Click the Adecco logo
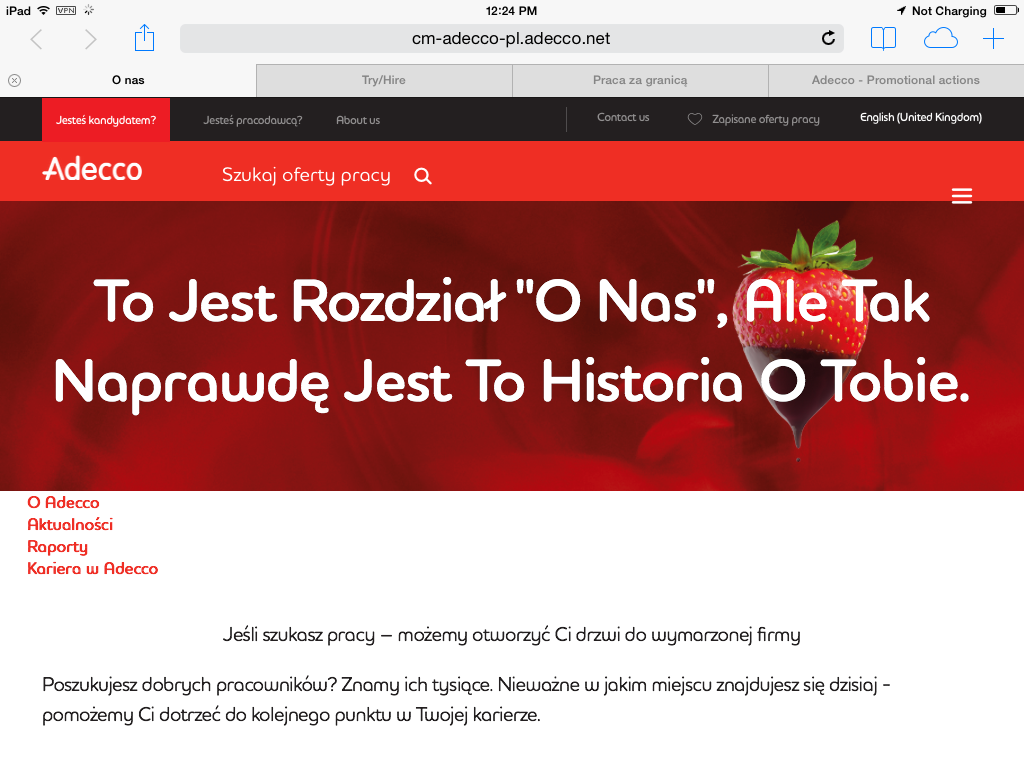This screenshot has height=768, width=1024. tap(92, 169)
